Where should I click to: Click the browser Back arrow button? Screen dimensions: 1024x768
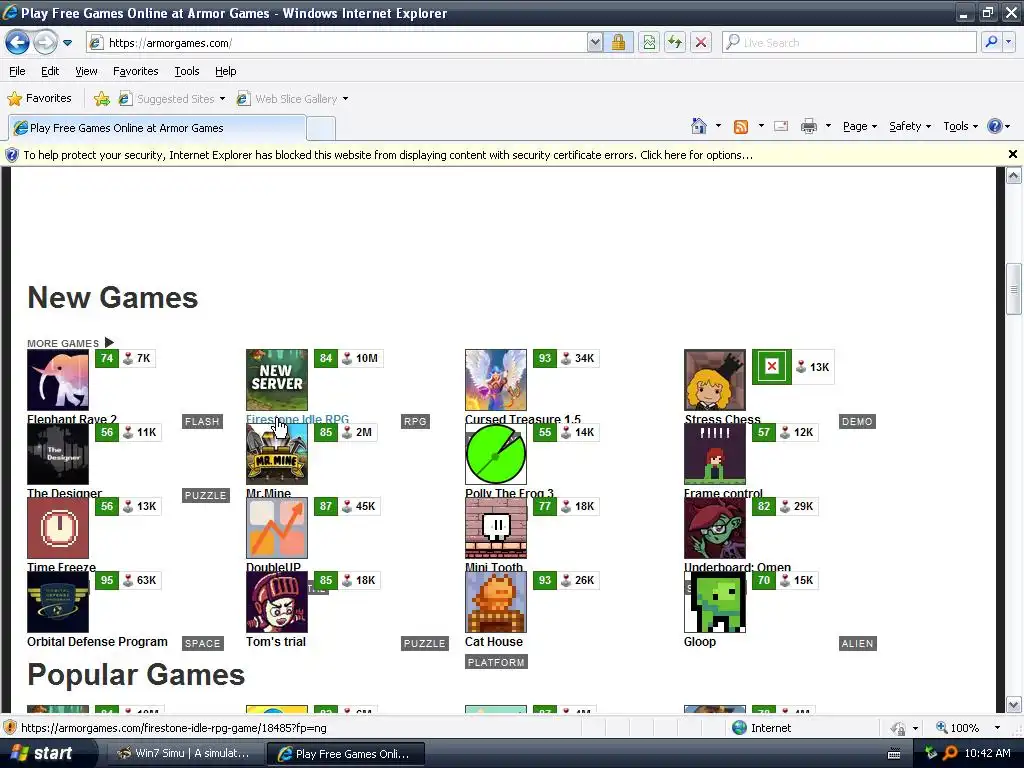pos(17,43)
